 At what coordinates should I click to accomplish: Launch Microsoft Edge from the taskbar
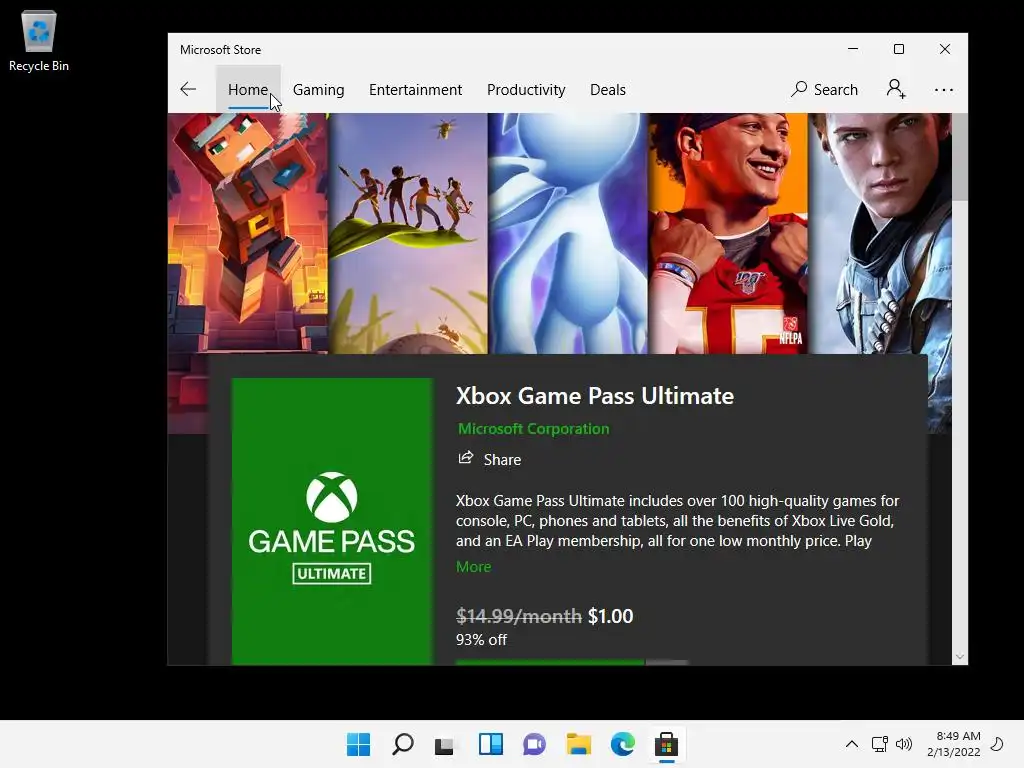coord(622,744)
